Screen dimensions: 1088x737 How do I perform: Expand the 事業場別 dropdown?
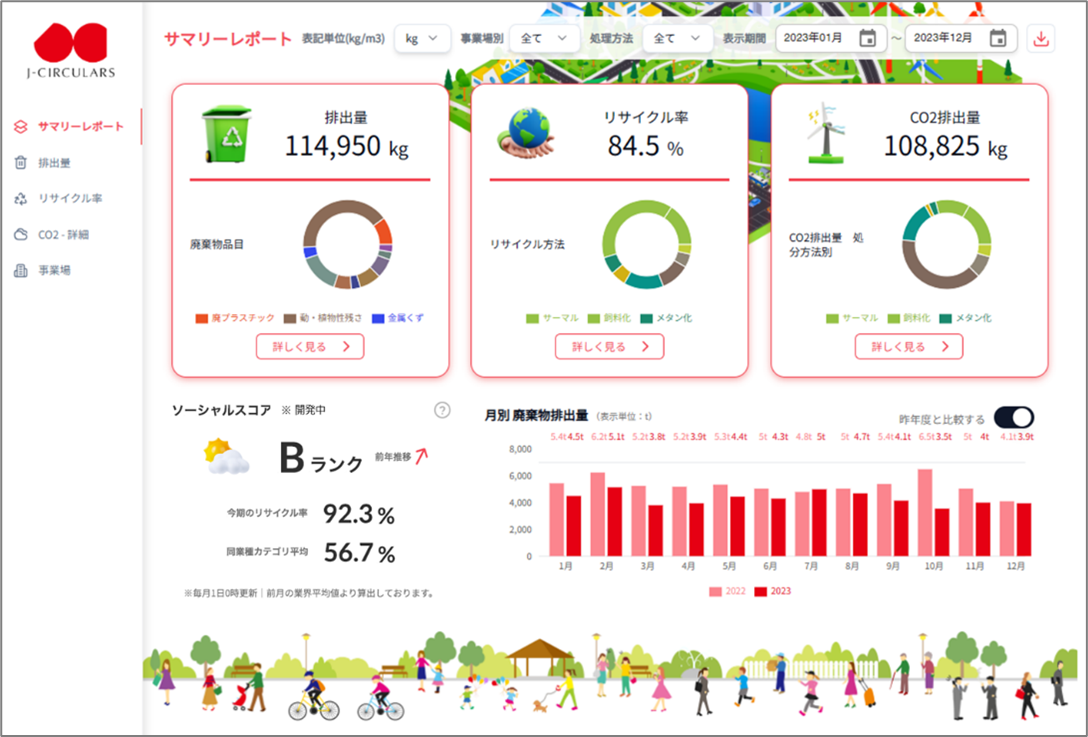click(545, 39)
